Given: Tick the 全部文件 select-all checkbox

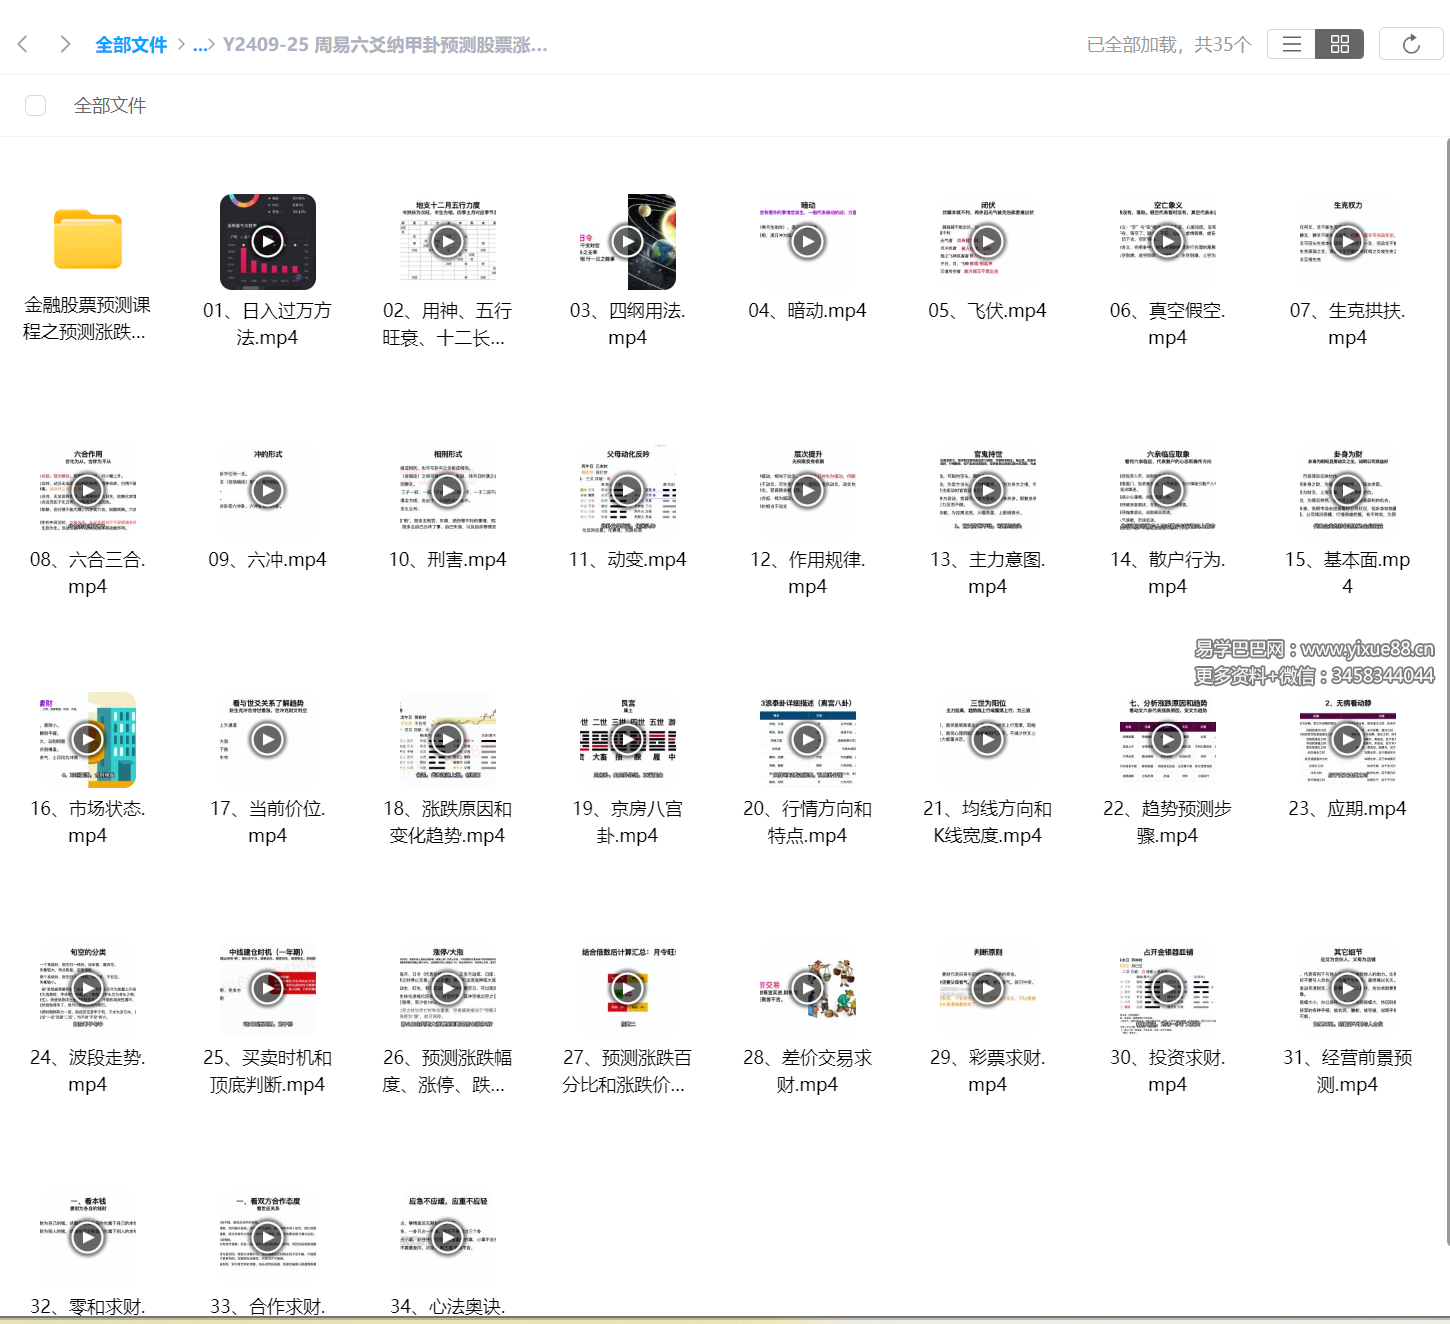Looking at the screenshot, I should tap(36, 105).
